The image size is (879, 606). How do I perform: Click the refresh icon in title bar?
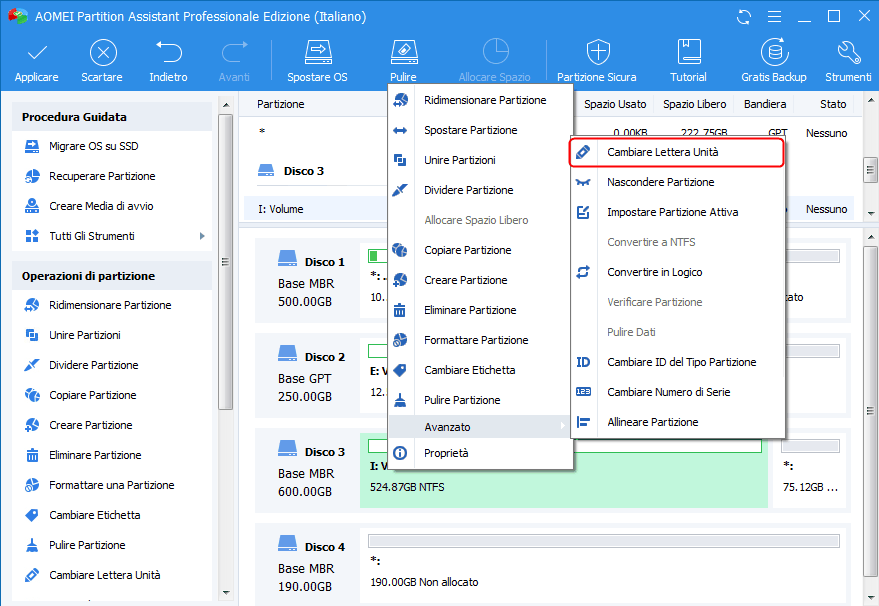[744, 17]
